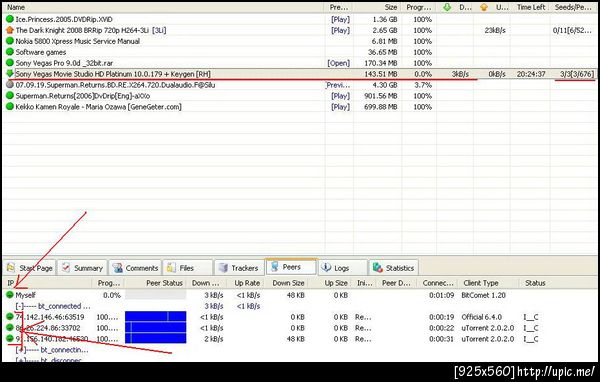Screen dimensions: 600x382
Task: Click the Trackers tab icon
Action: click(223, 268)
